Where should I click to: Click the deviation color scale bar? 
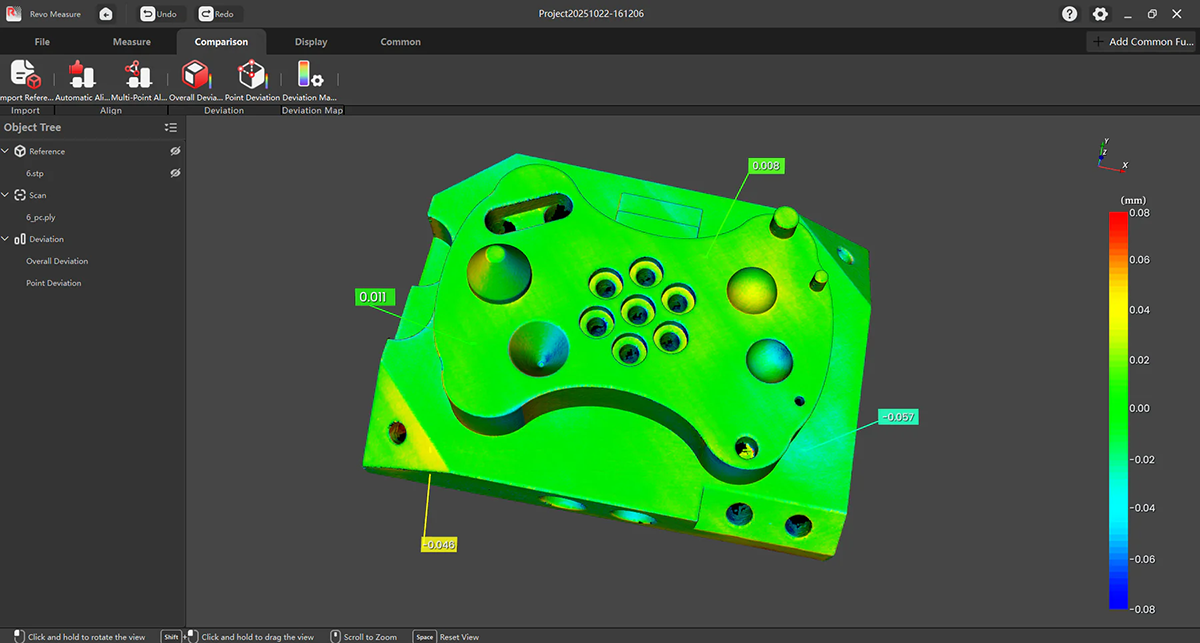pyautogui.click(x=1118, y=410)
